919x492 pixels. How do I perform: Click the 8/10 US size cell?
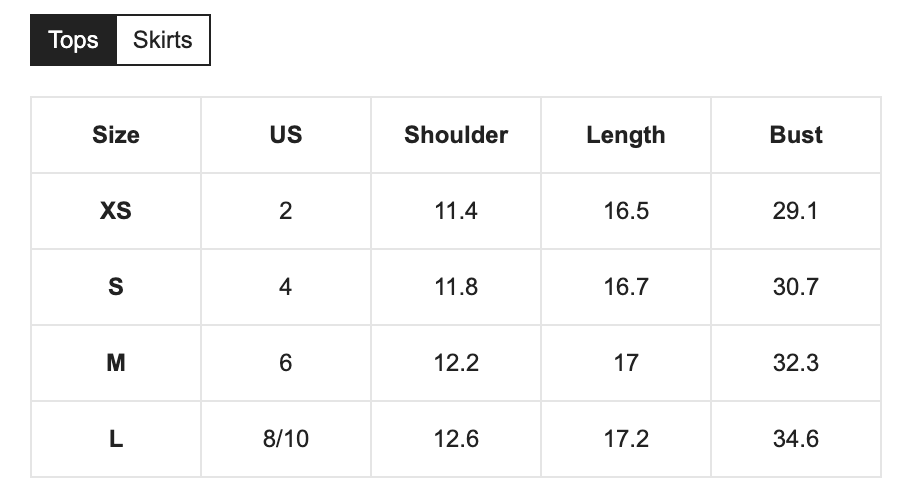point(286,439)
